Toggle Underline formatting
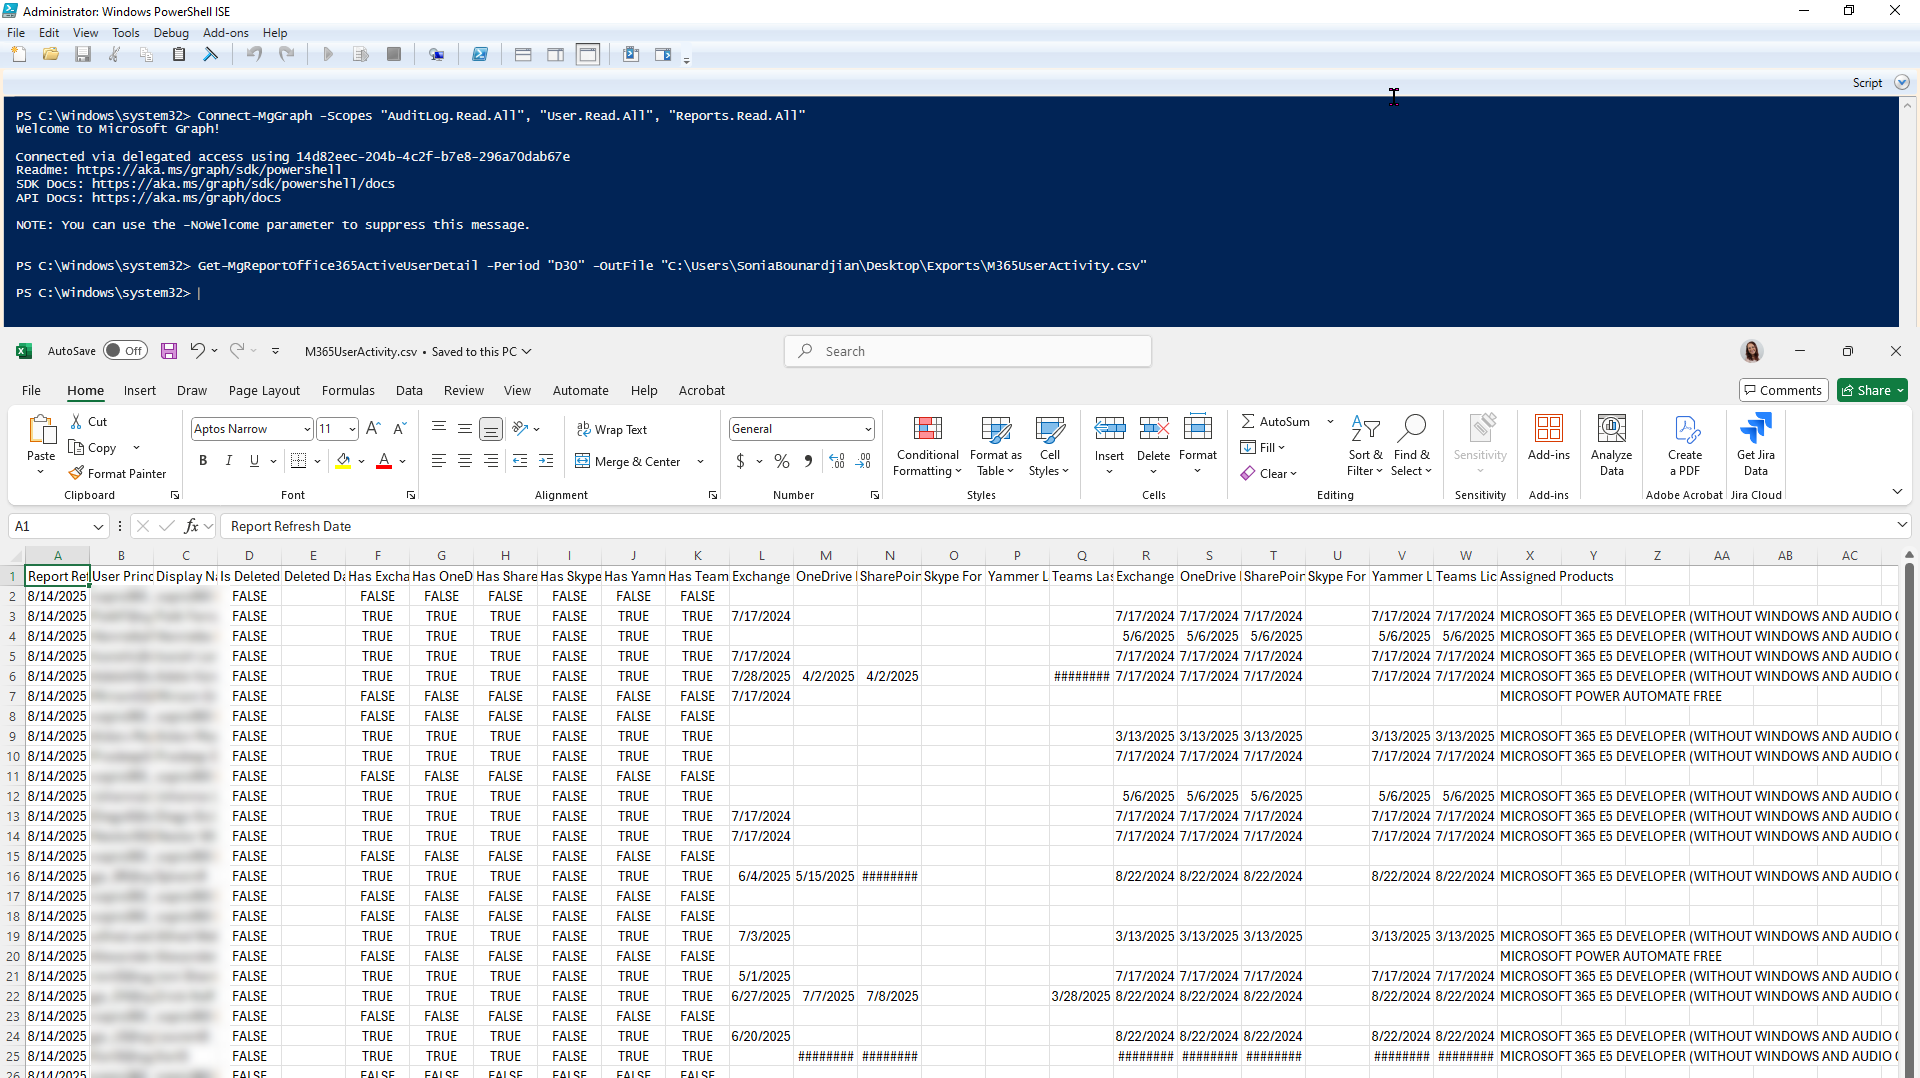1920x1078 pixels. 254,461
